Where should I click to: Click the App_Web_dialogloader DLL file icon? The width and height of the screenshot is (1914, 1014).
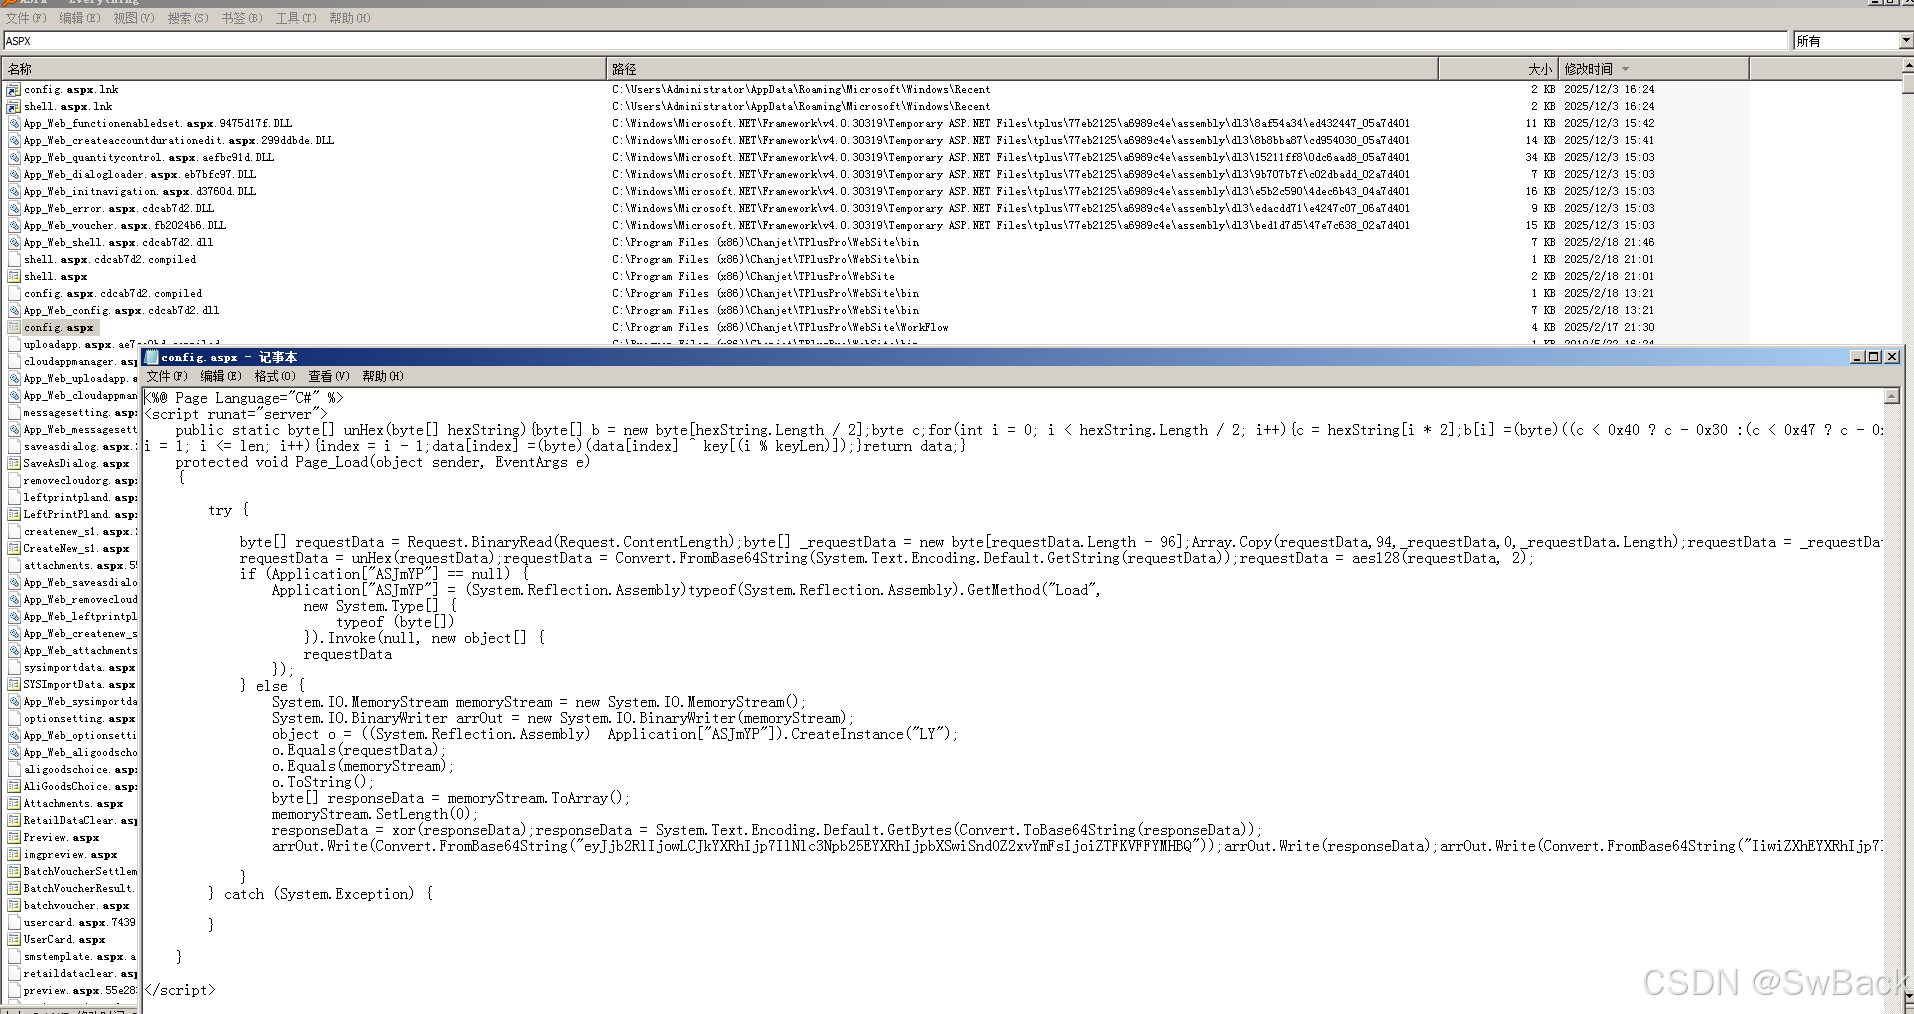click(x=14, y=175)
